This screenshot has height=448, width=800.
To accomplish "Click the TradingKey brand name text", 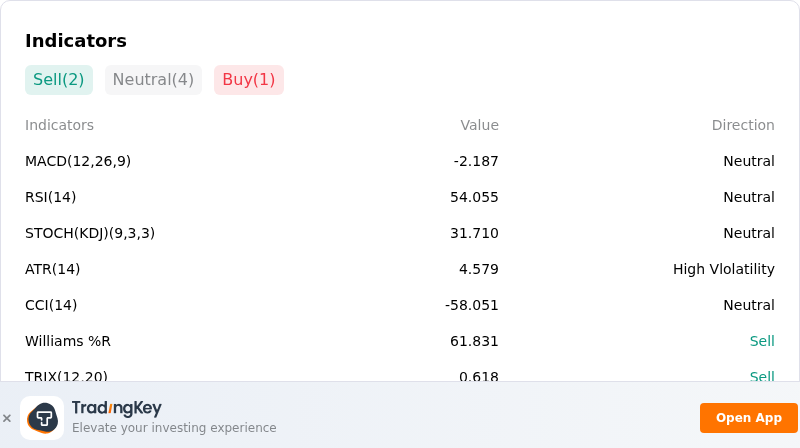I will point(116,408).
